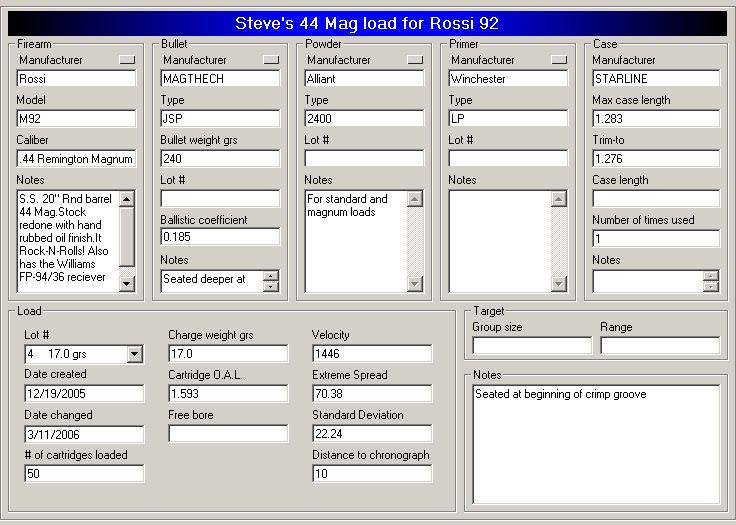Click down arrow of Firearm Notes scrollbar
The height and width of the screenshot is (525, 736).
[127, 283]
